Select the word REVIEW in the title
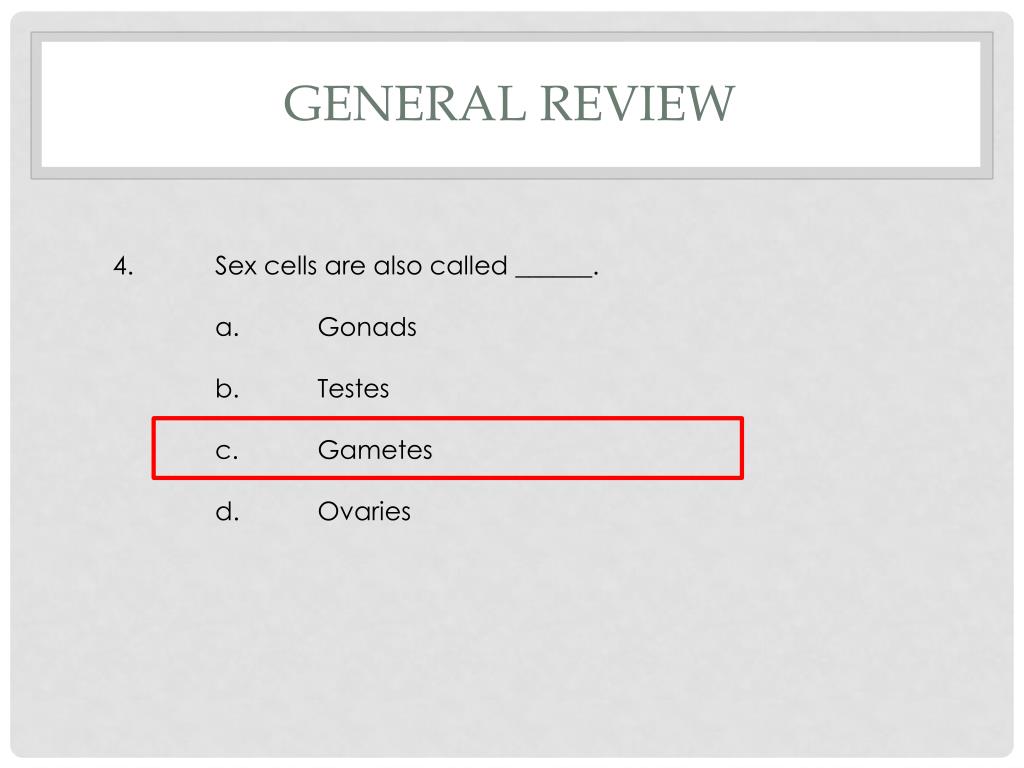 click(x=638, y=103)
